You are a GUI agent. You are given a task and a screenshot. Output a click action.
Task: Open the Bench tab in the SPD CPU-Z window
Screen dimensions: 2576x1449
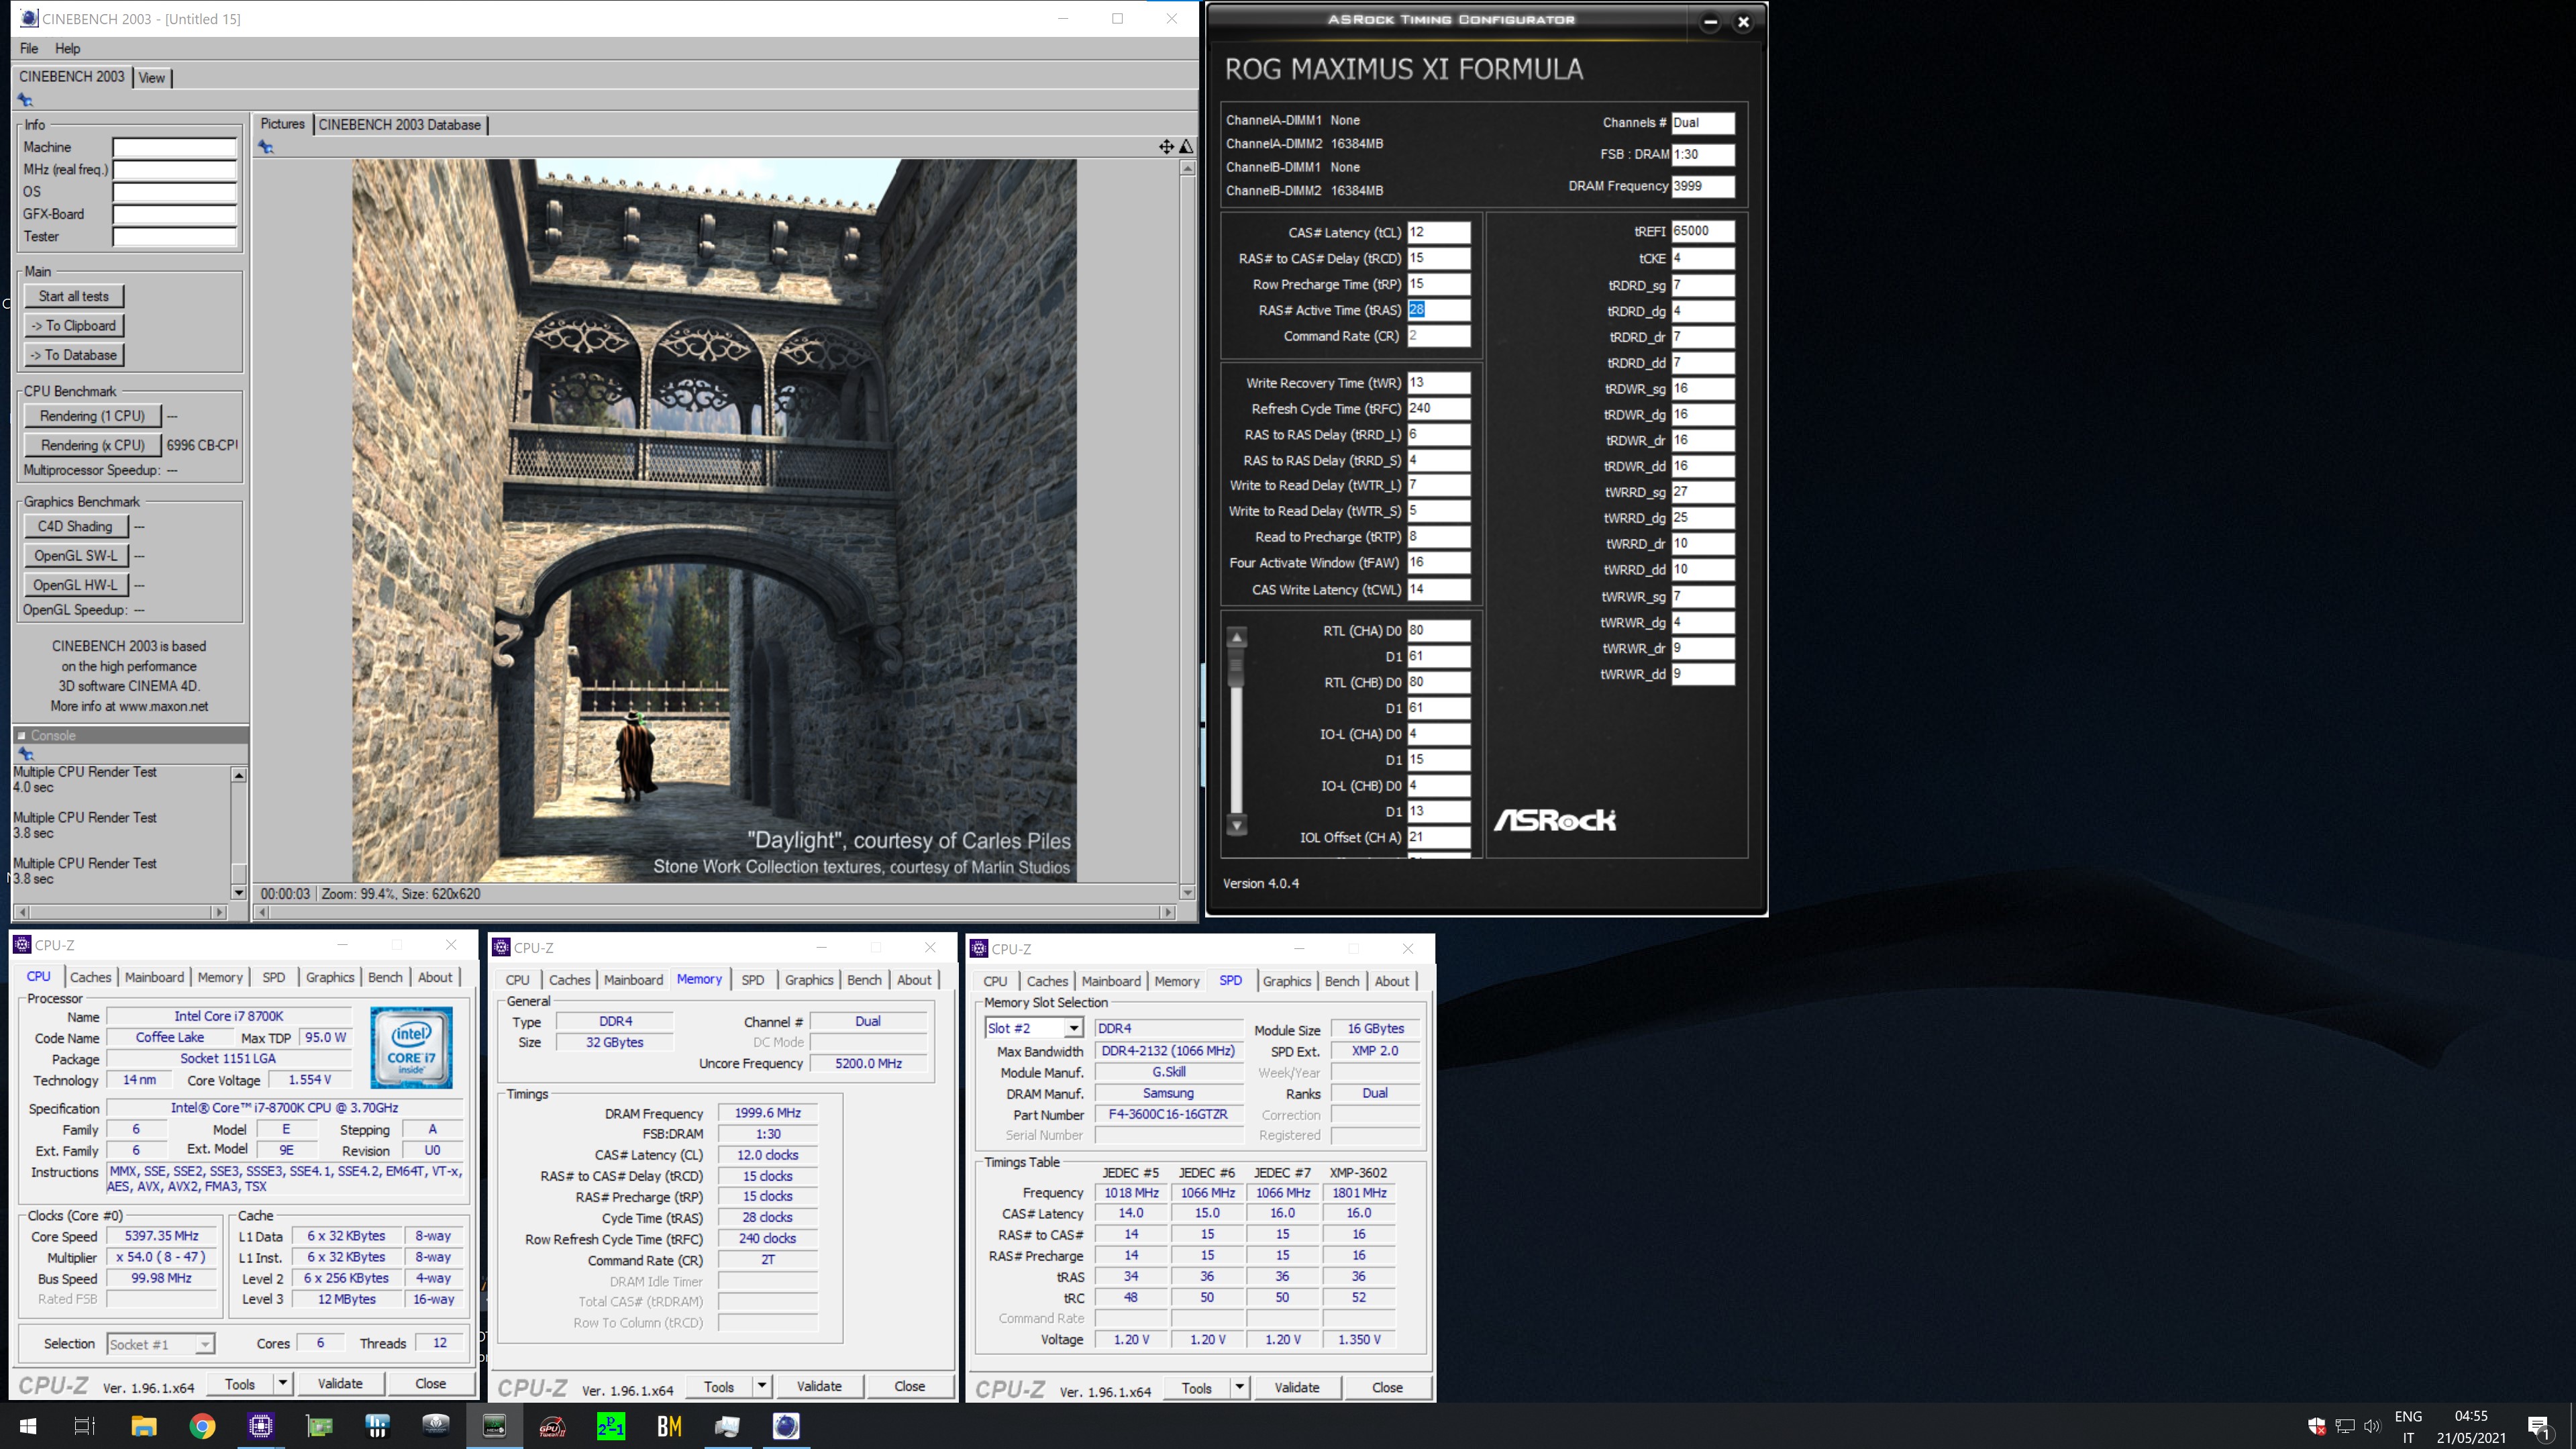click(1342, 981)
